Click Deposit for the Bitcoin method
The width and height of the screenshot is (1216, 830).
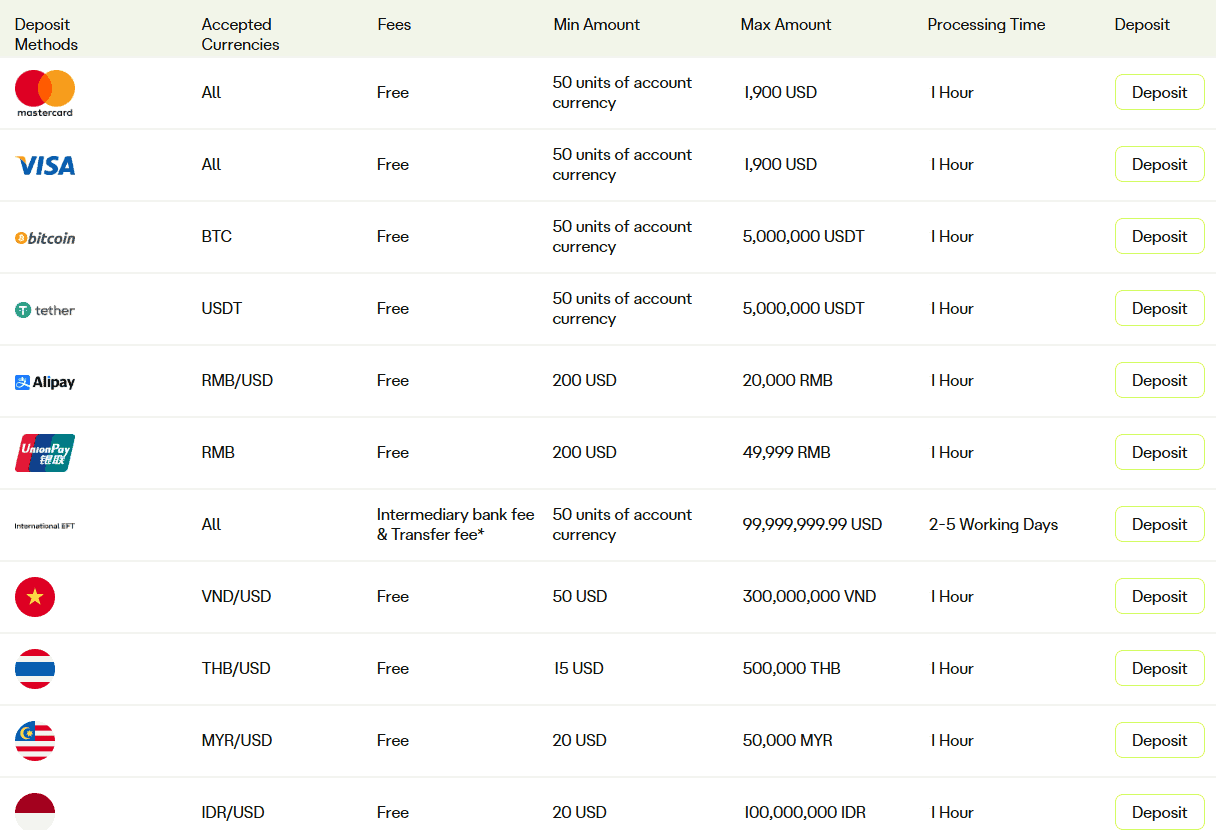(x=1159, y=236)
